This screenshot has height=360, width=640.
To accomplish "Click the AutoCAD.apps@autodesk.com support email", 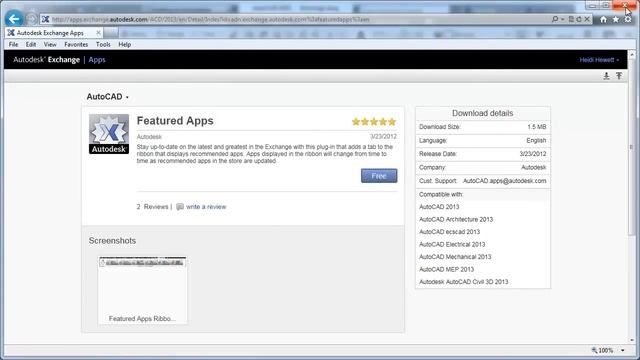I will click(x=504, y=181).
